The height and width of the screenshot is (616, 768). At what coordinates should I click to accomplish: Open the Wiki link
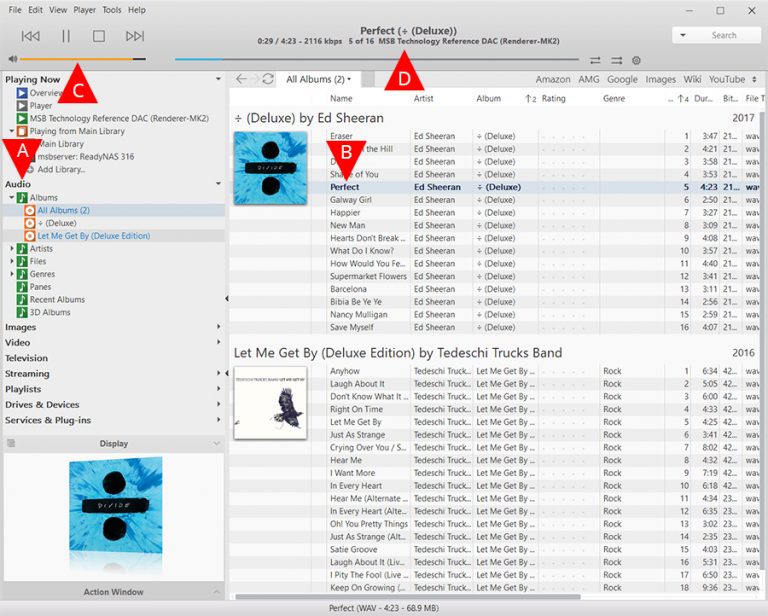pos(693,79)
